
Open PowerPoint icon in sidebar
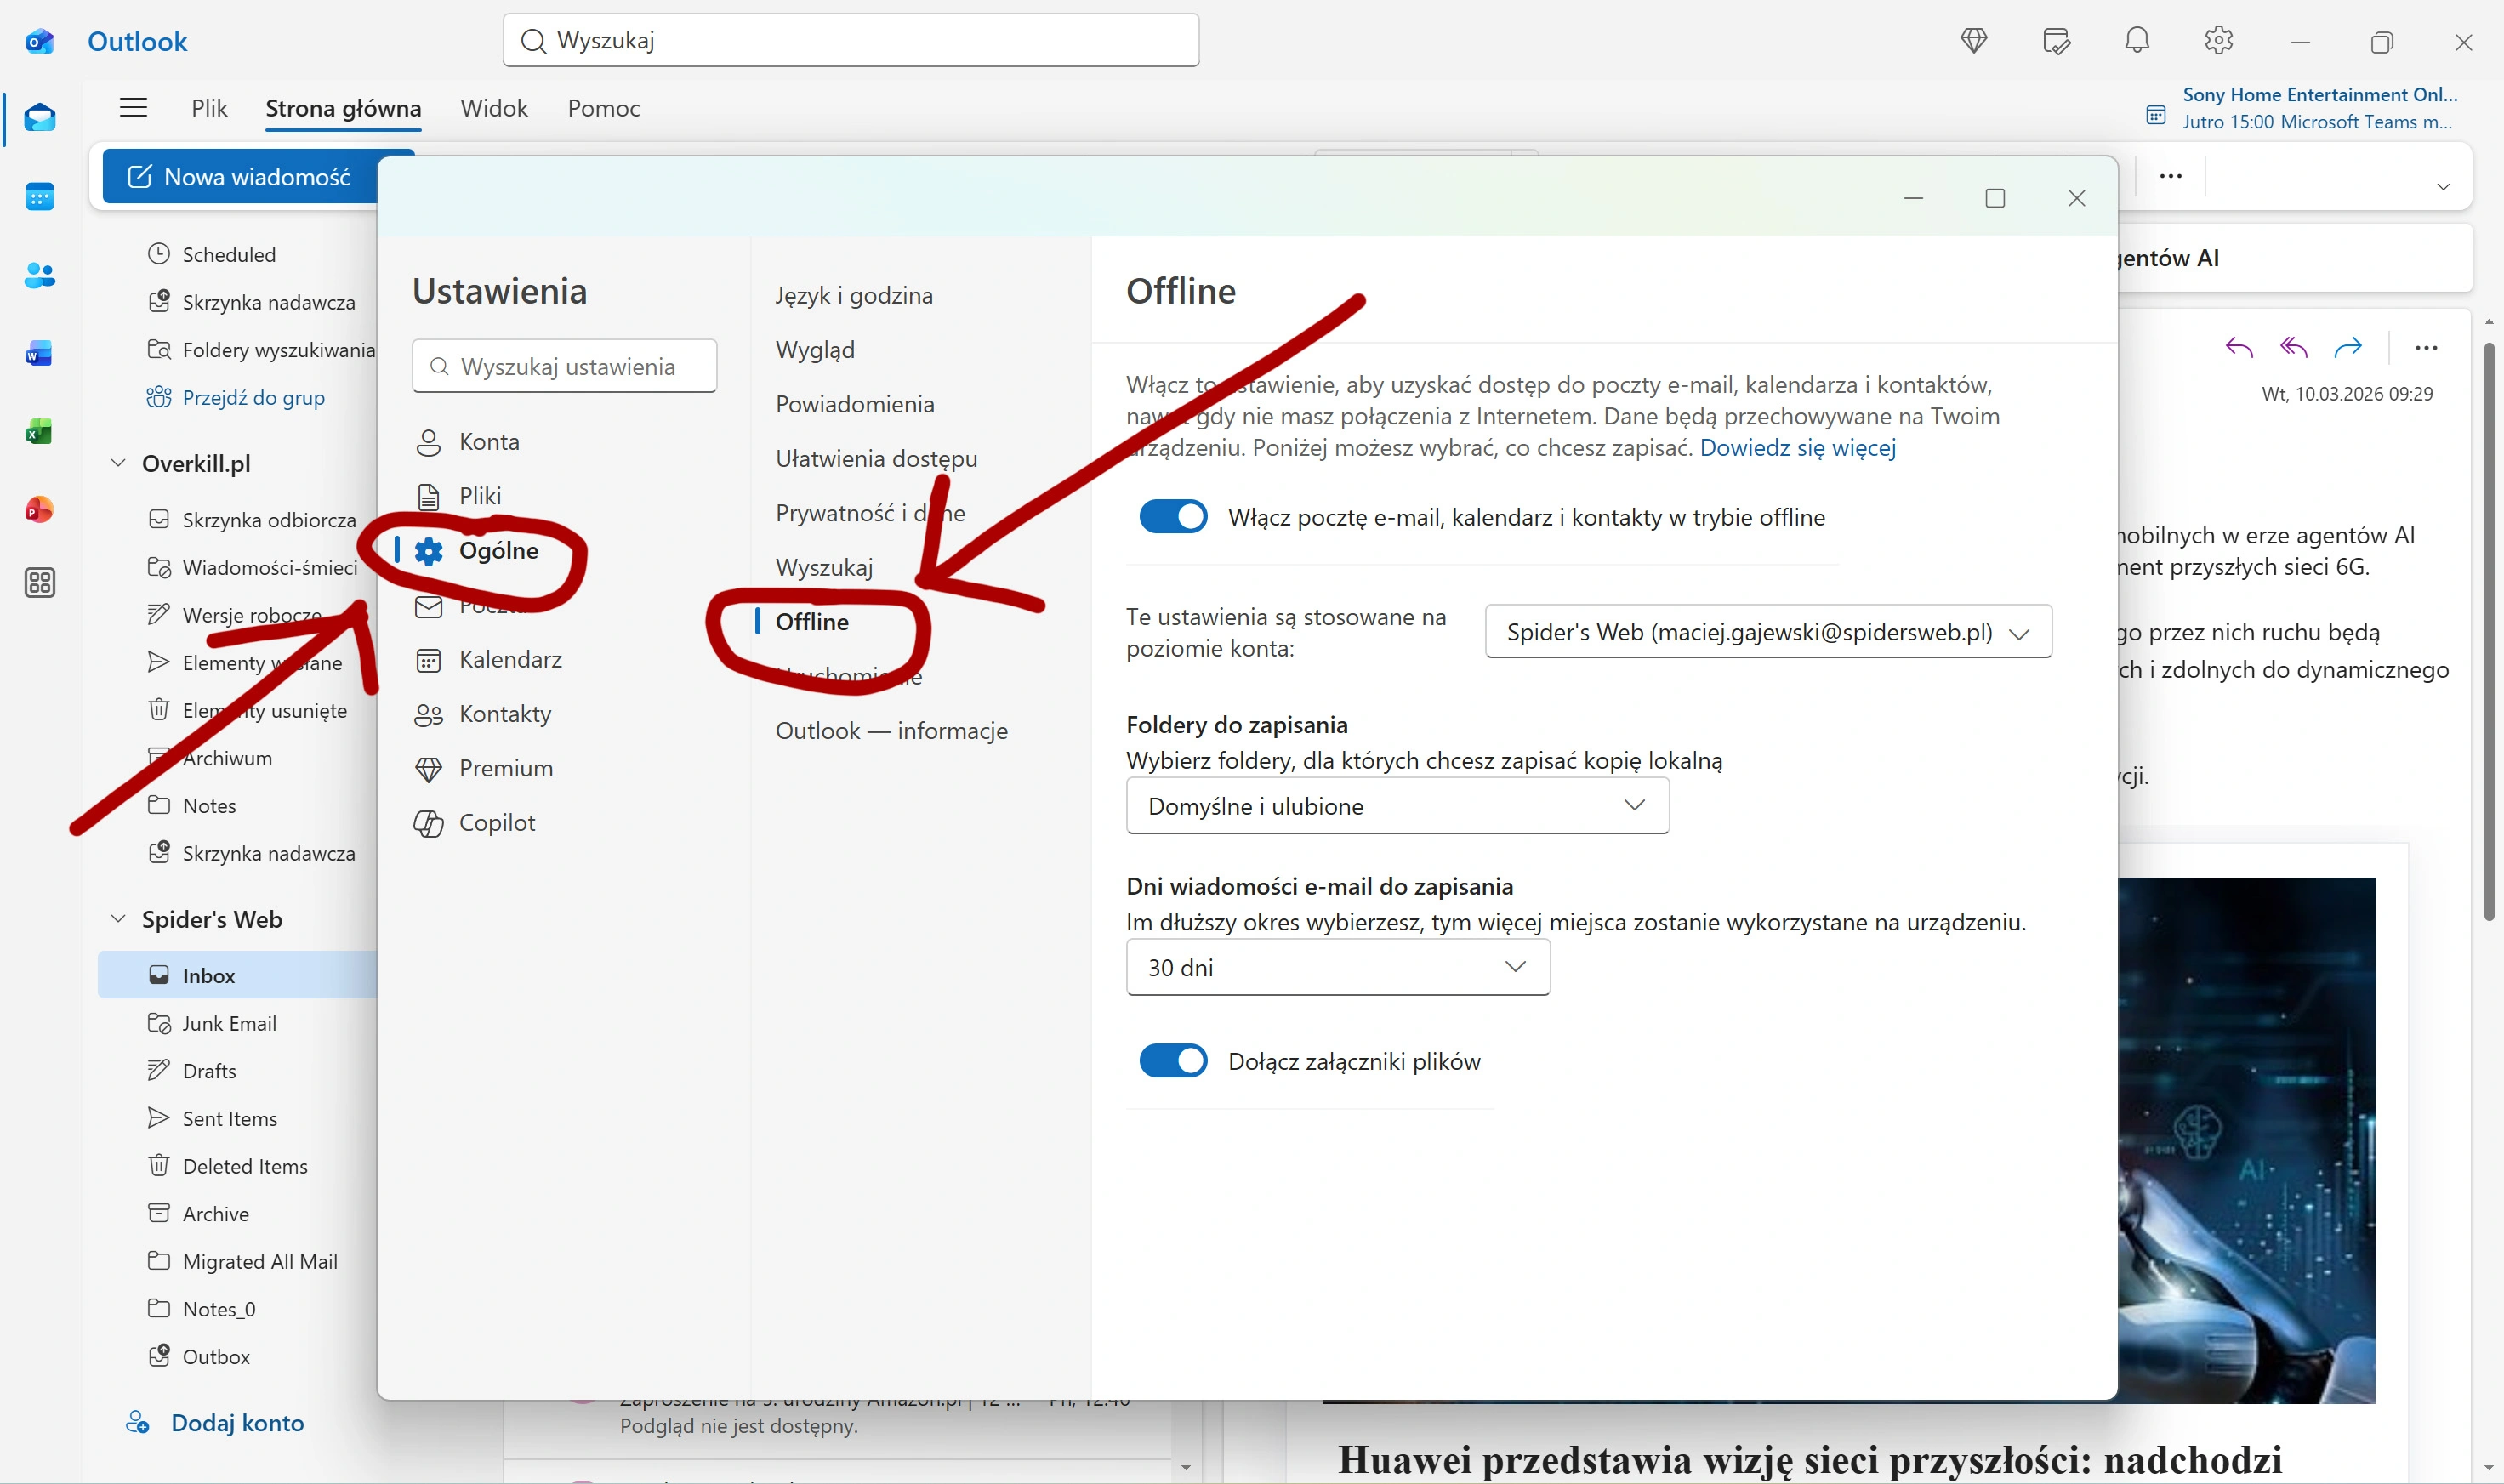39,510
